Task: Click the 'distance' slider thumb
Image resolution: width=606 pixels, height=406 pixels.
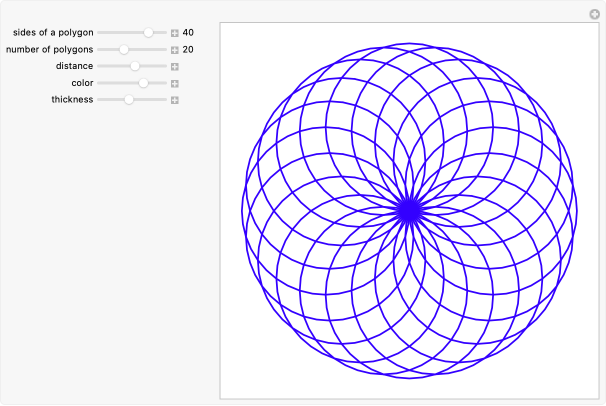Action: pyautogui.click(x=135, y=66)
